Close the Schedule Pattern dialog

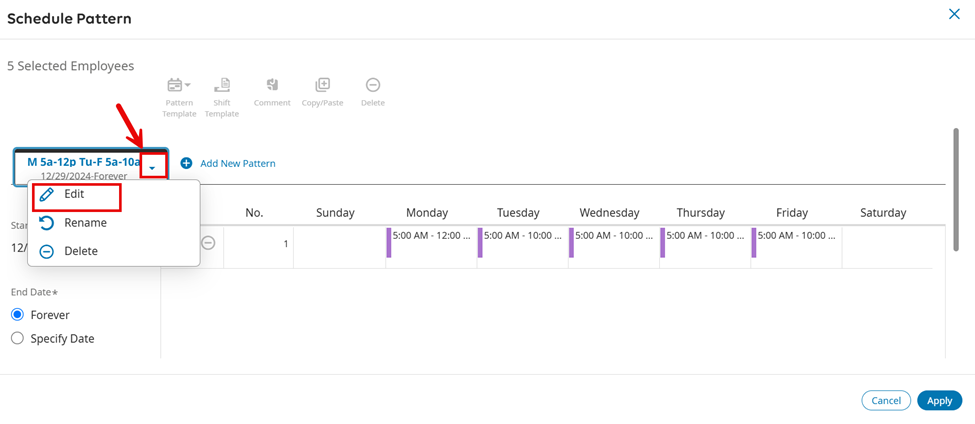click(x=954, y=14)
